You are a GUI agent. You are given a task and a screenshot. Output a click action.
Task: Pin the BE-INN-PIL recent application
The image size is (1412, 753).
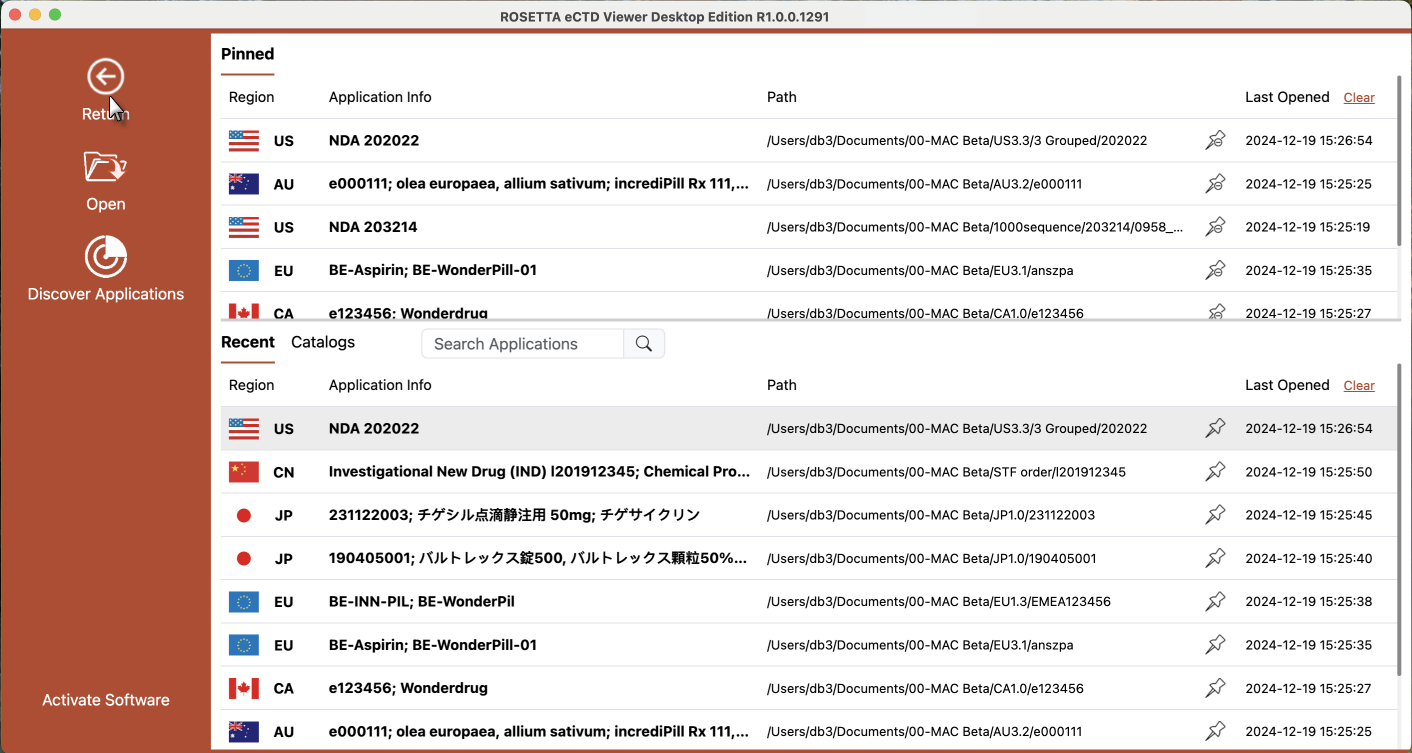1215,602
